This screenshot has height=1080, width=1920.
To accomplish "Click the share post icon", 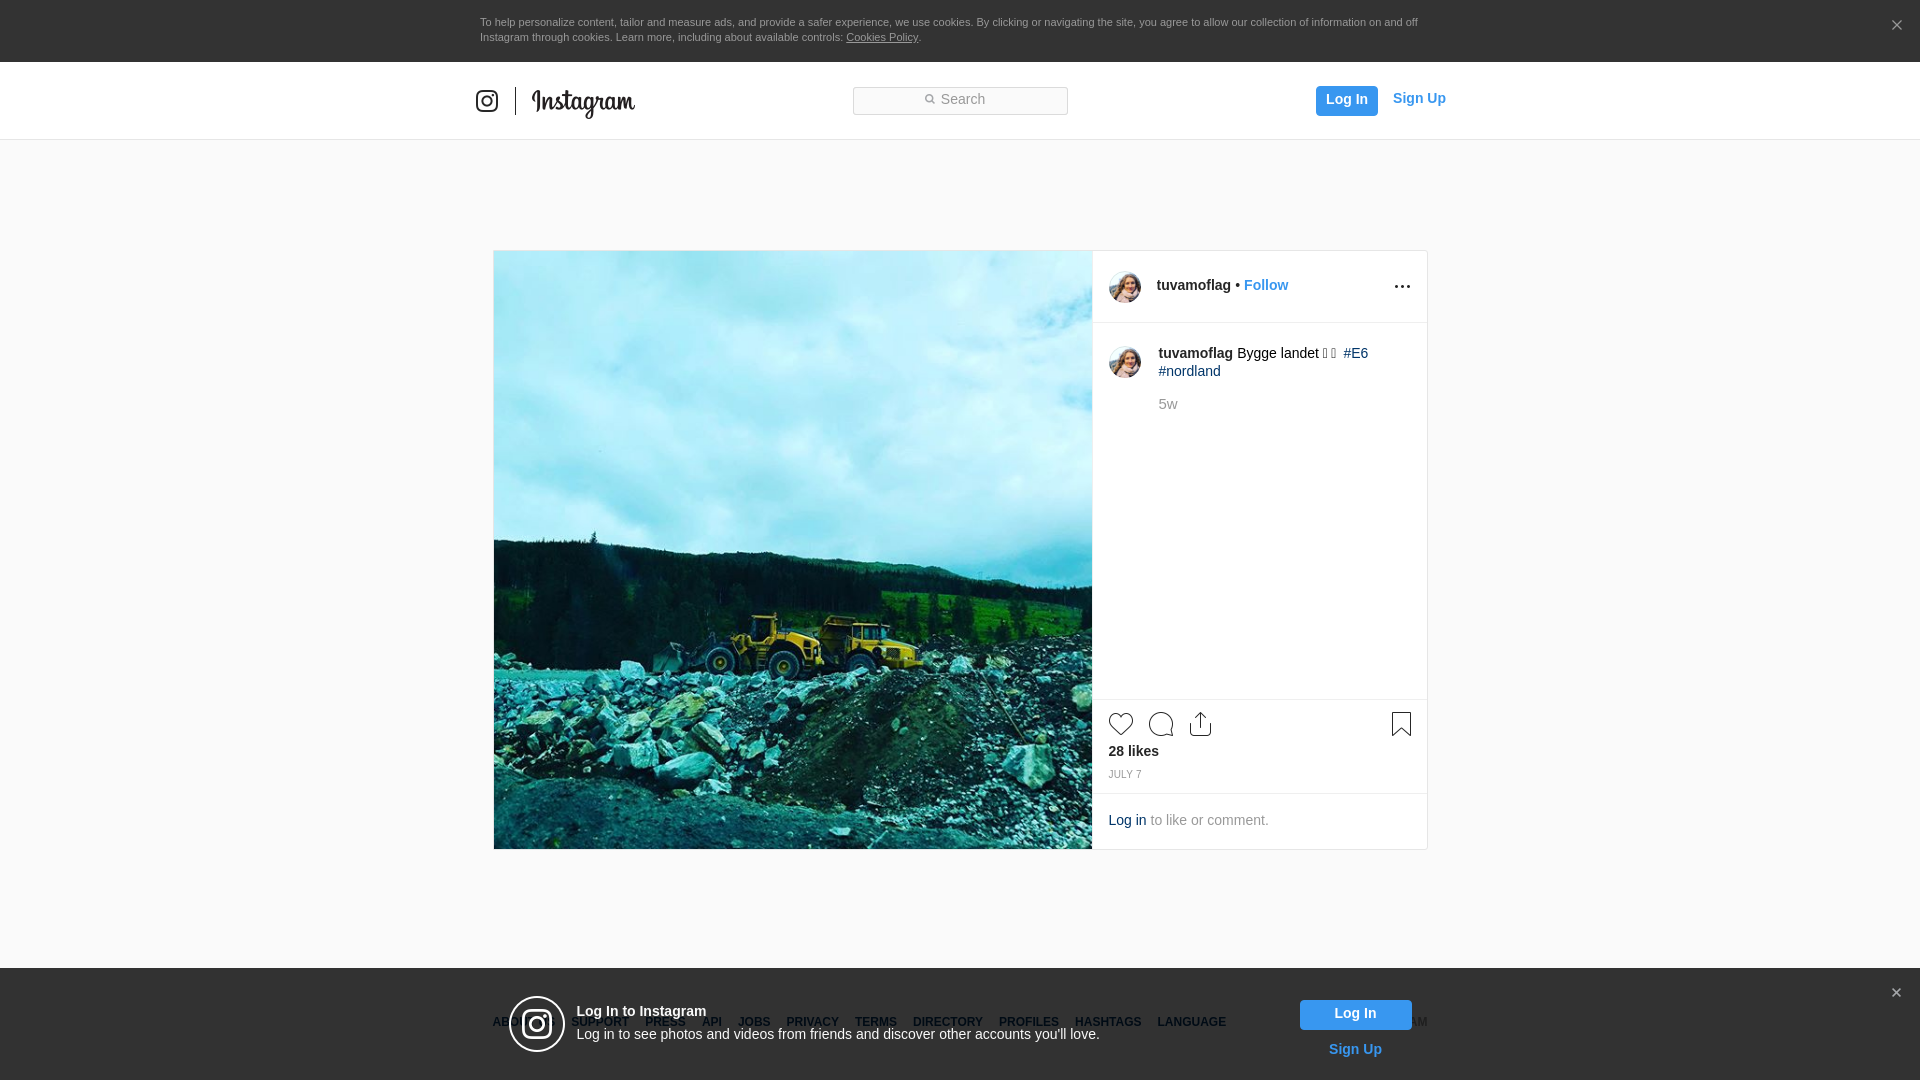I will pyautogui.click(x=1200, y=724).
